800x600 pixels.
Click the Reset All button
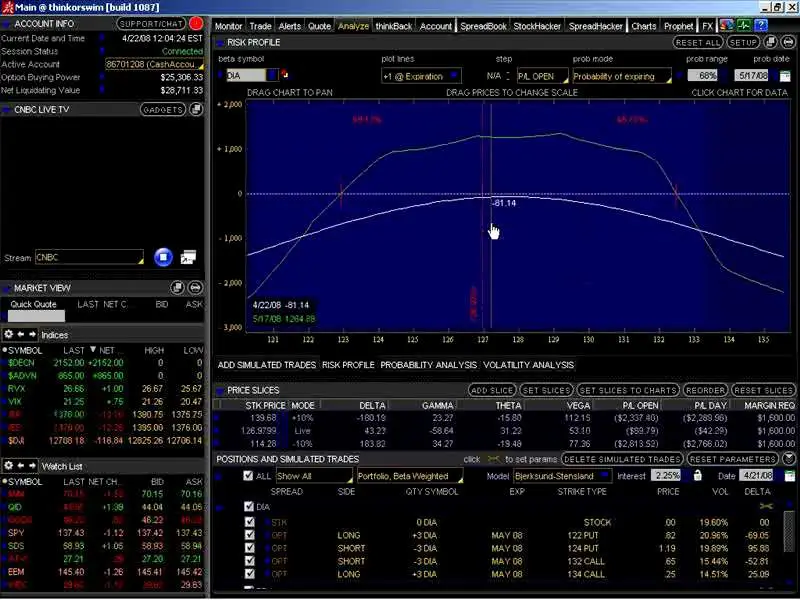(698, 42)
